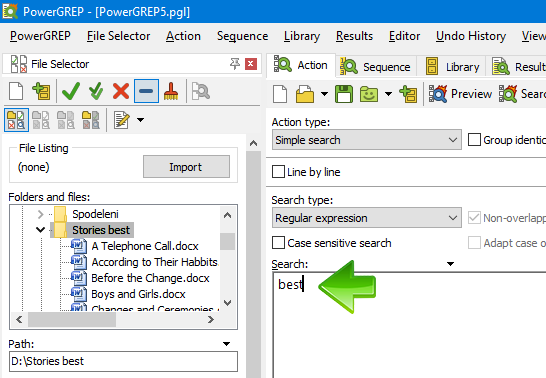Open the Path history dropdown arrow

[x=227, y=344]
